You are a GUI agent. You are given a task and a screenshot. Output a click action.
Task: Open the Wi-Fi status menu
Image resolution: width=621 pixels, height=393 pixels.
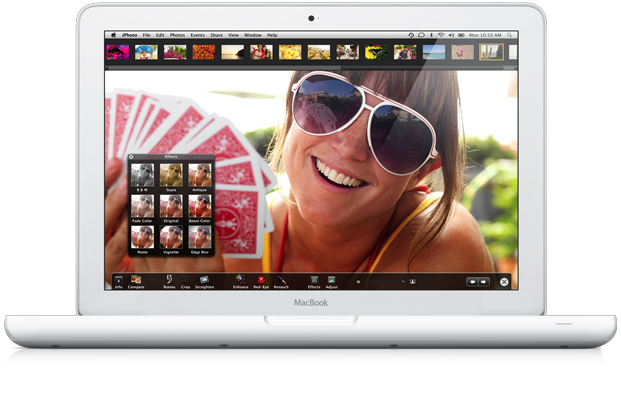(x=441, y=35)
